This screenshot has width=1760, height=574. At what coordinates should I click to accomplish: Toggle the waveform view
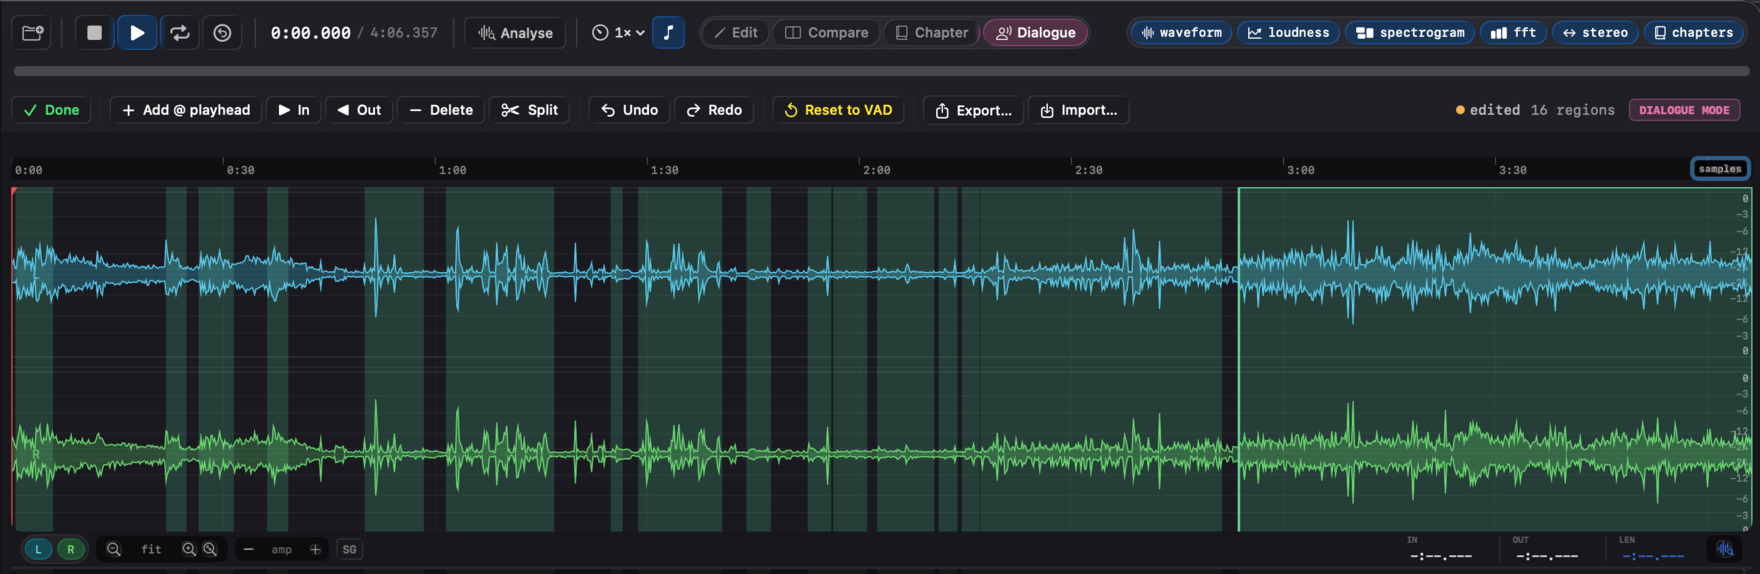tap(1181, 33)
